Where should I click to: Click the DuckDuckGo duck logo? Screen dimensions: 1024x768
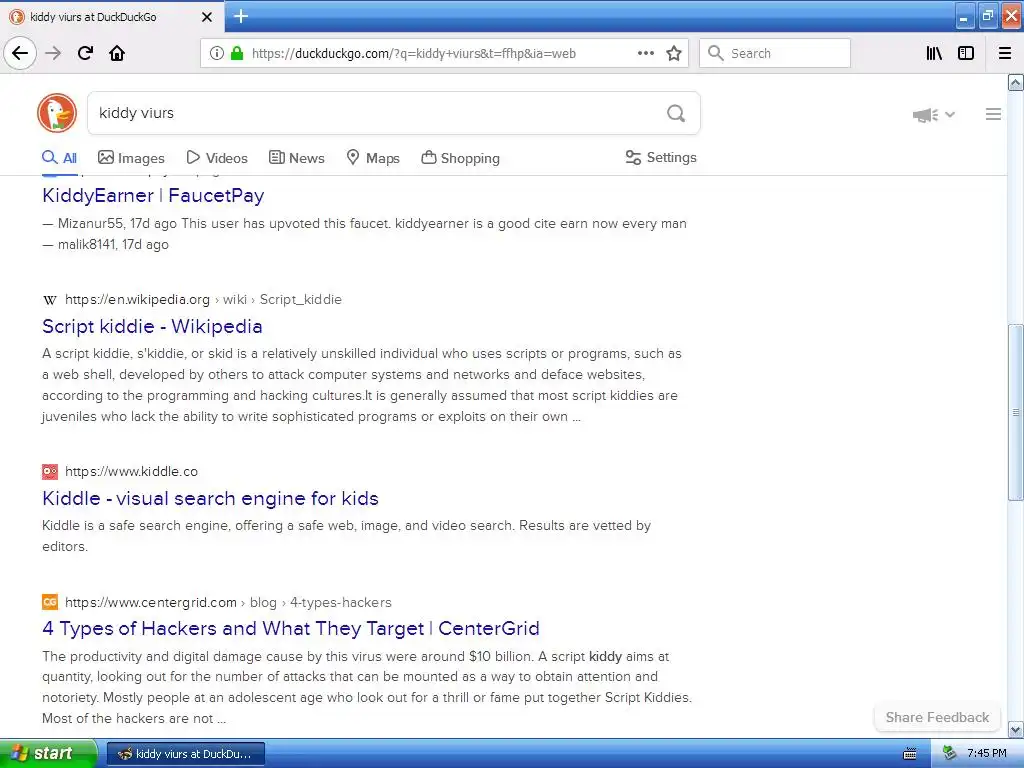57,113
